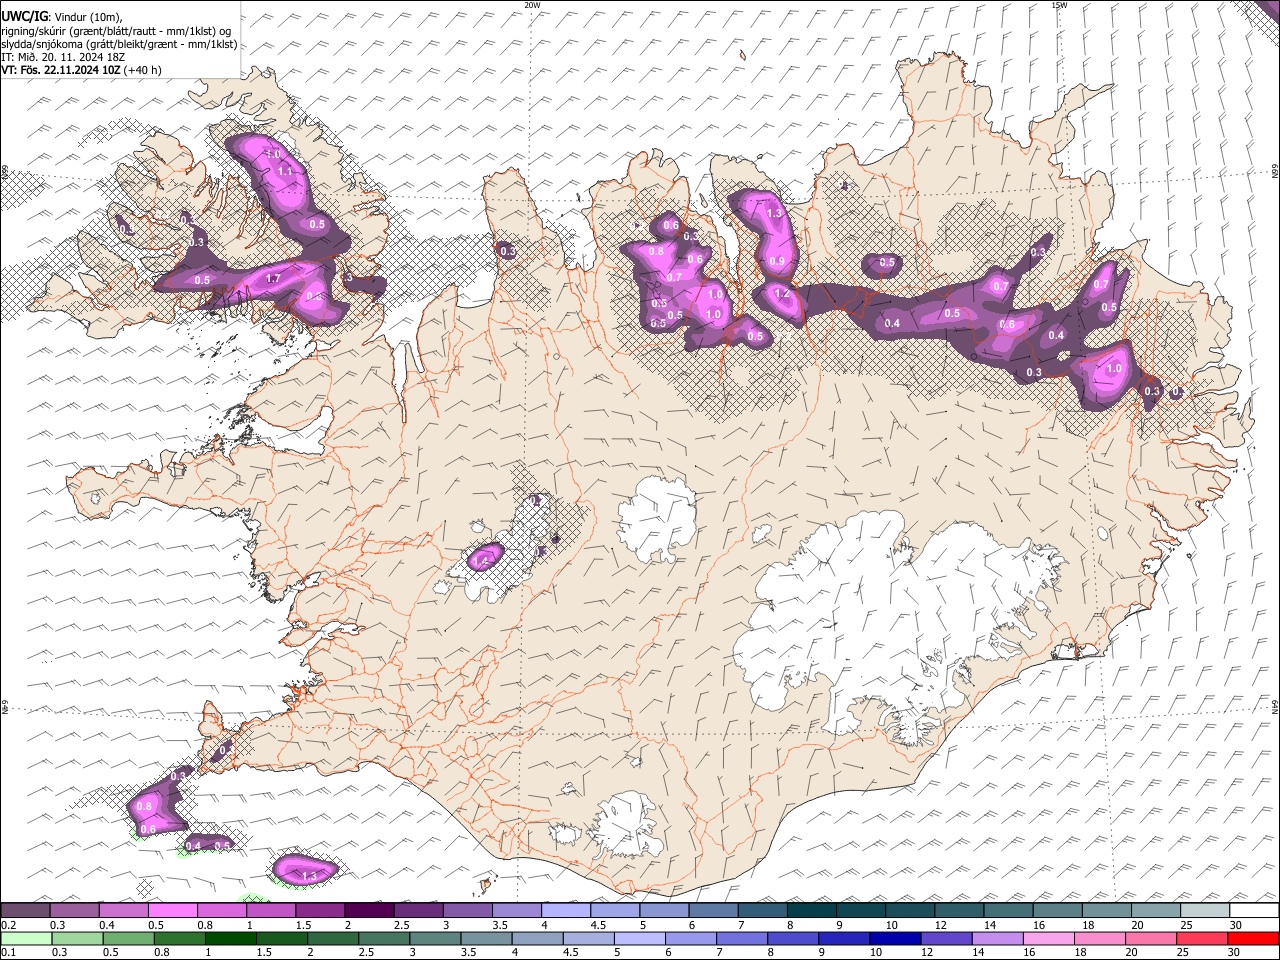The width and height of the screenshot is (1280, 960).
Task: Click the '15W' longitude label
Action: (1058, 5)
